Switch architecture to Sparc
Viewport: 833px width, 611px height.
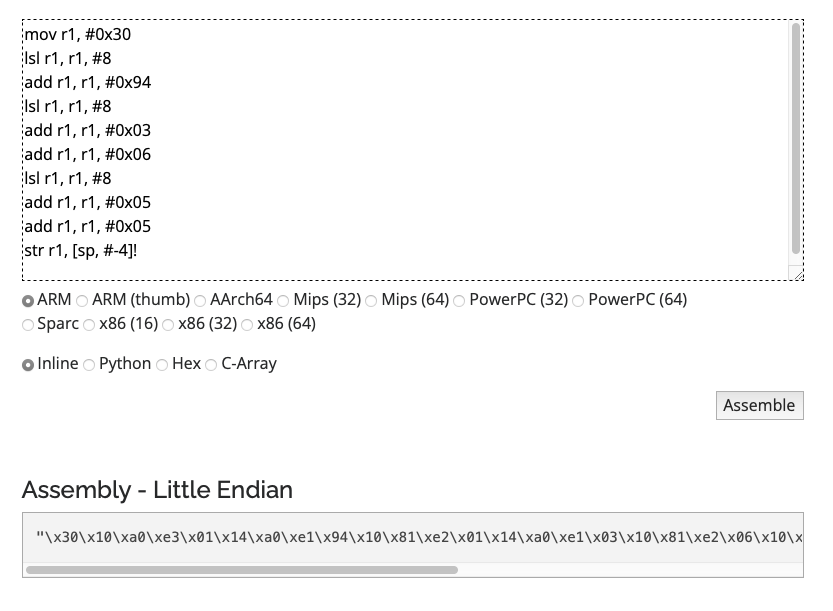(28, 325)
